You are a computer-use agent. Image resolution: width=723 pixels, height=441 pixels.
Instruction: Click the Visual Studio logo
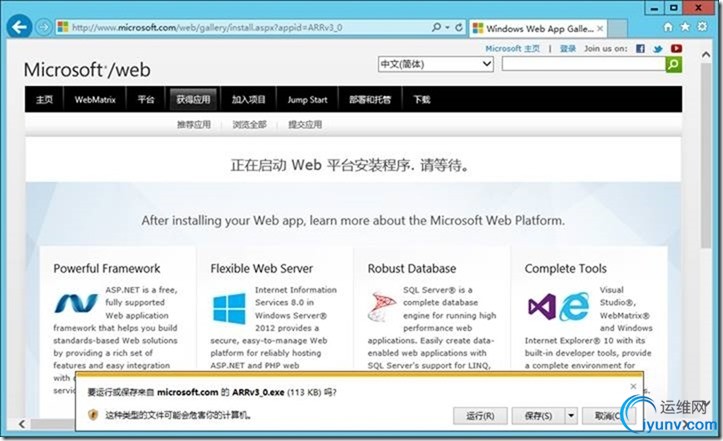tap(542, 307)
